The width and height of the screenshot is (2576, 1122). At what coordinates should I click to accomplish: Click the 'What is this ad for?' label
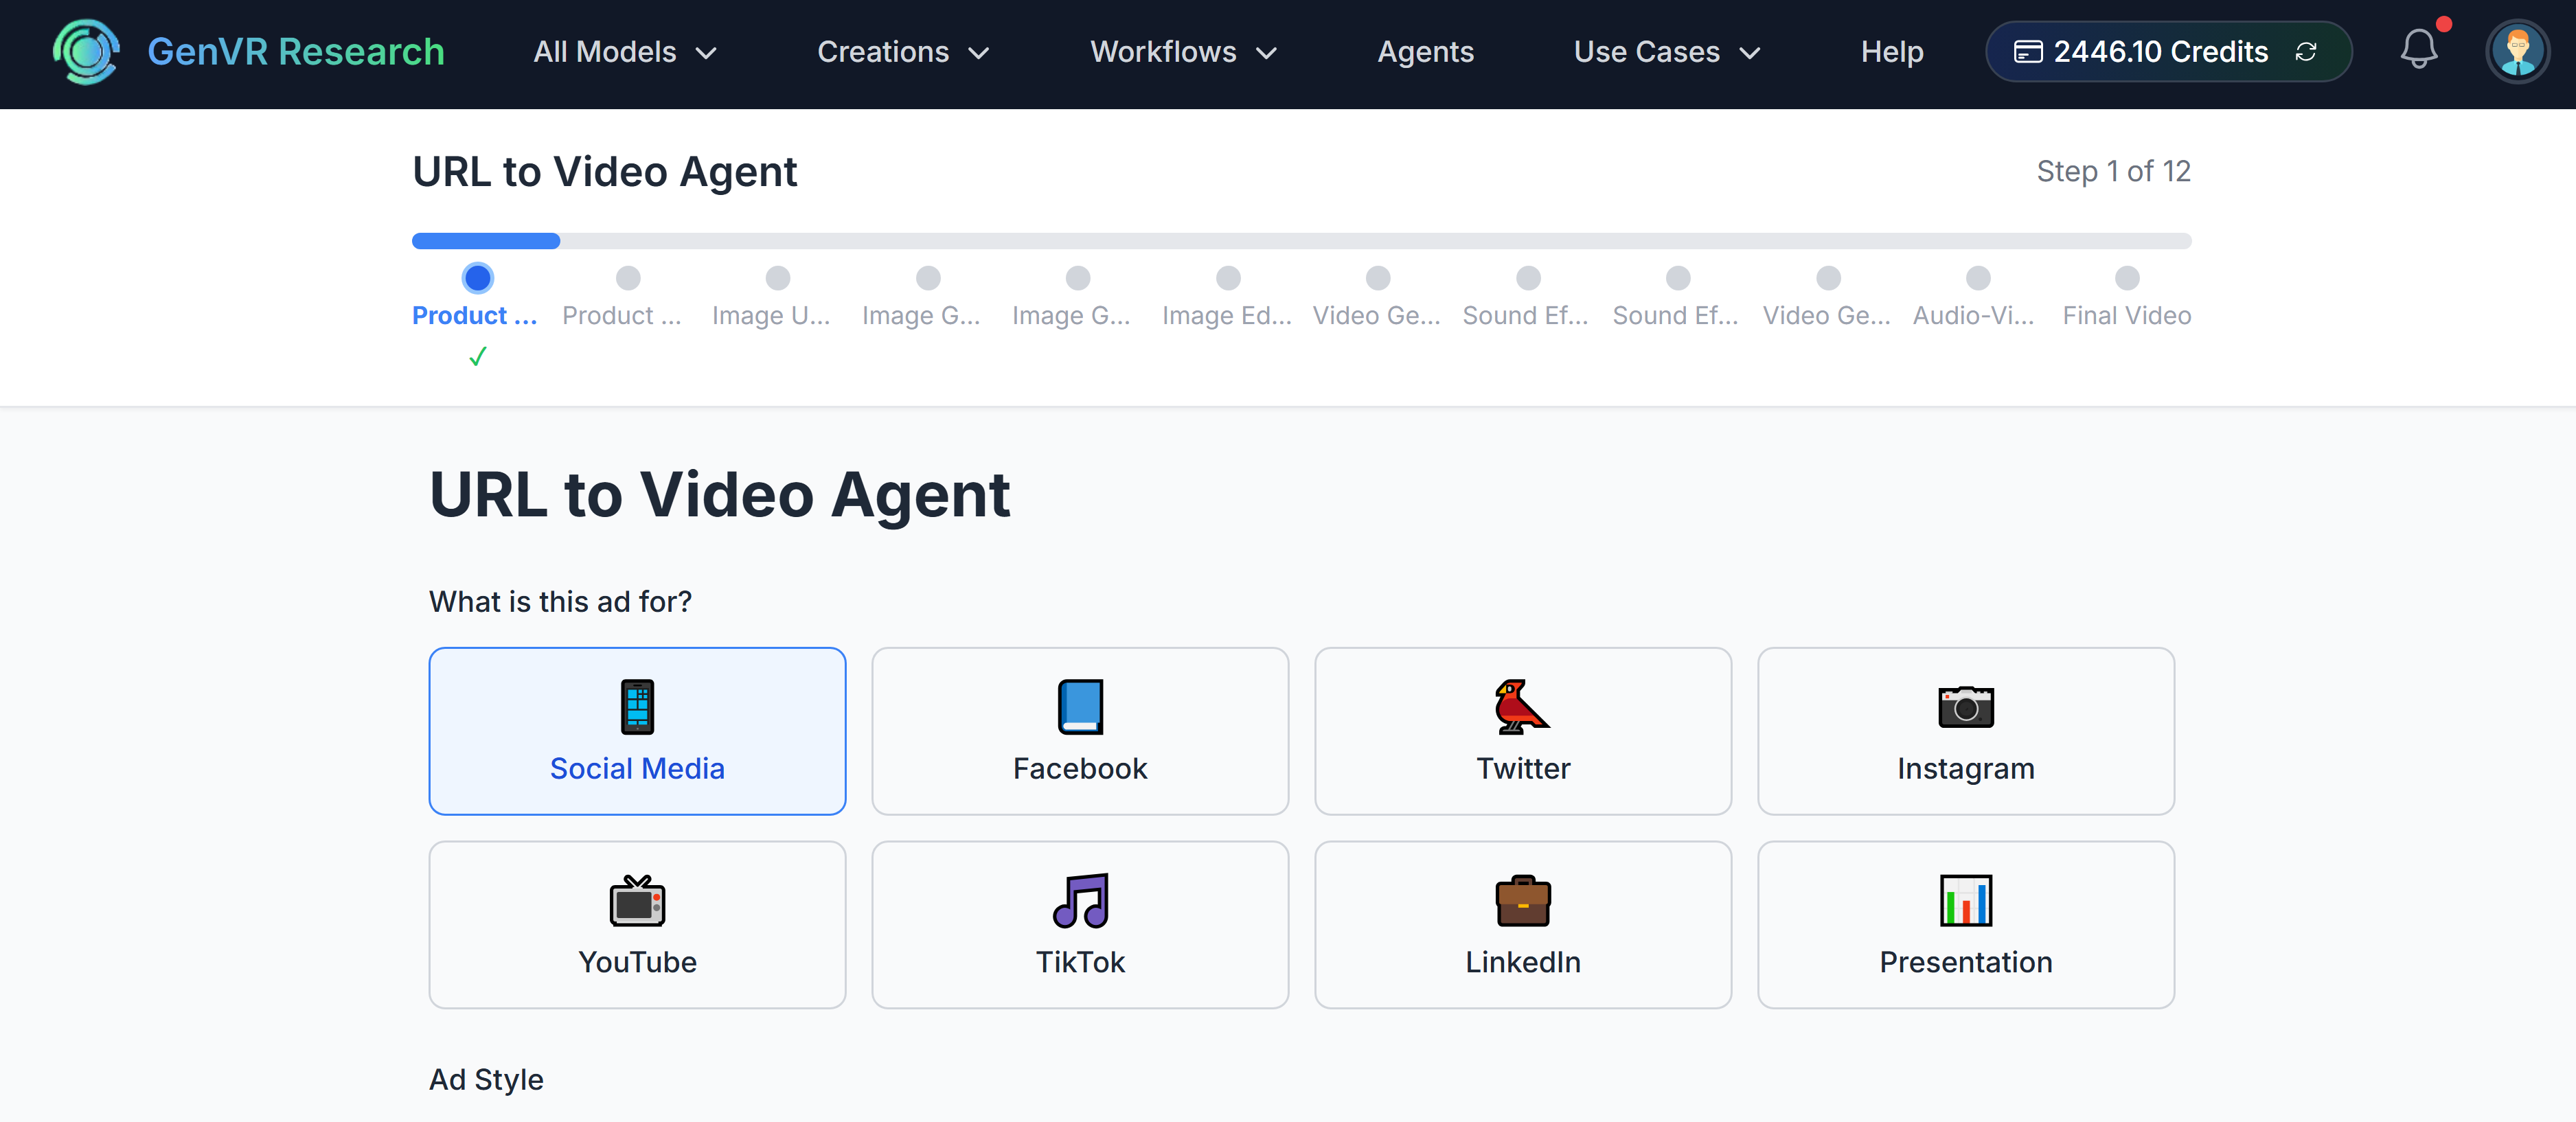(x=560, y=602)
